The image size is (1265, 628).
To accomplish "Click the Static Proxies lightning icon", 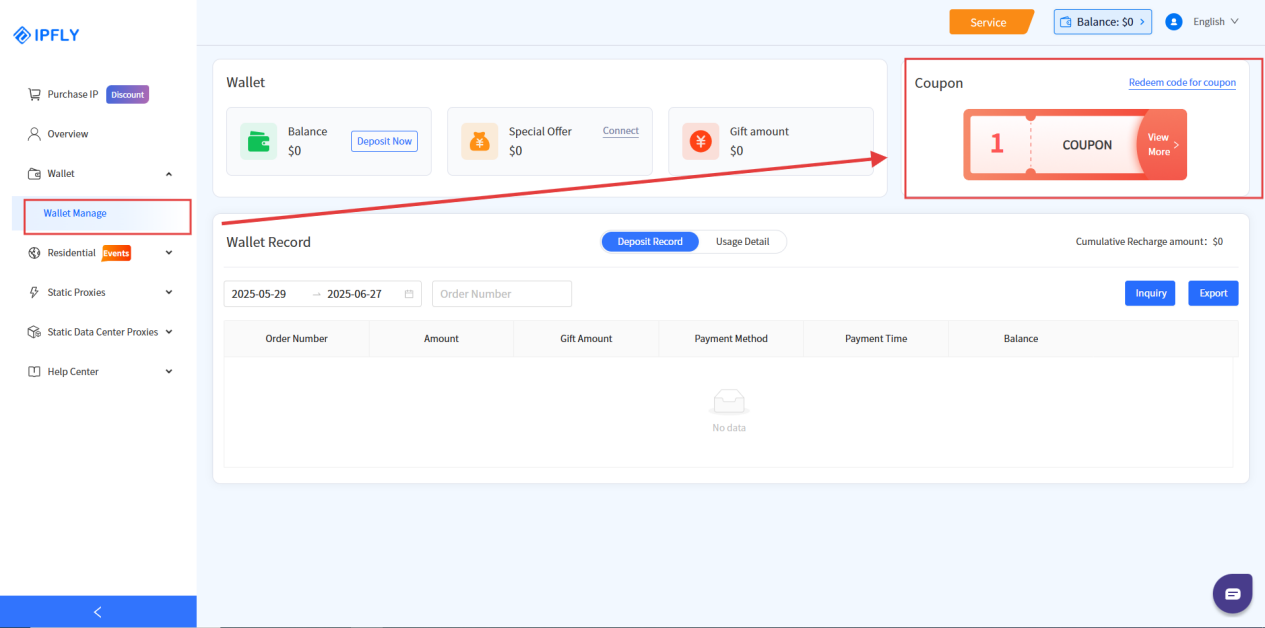I will [x=34, y=292].
